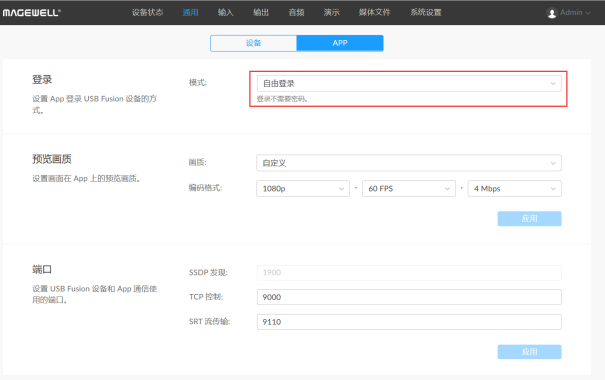This screenshot has width=605, height=380.
Task: Go to the 输入 menu
Action: 226,12
